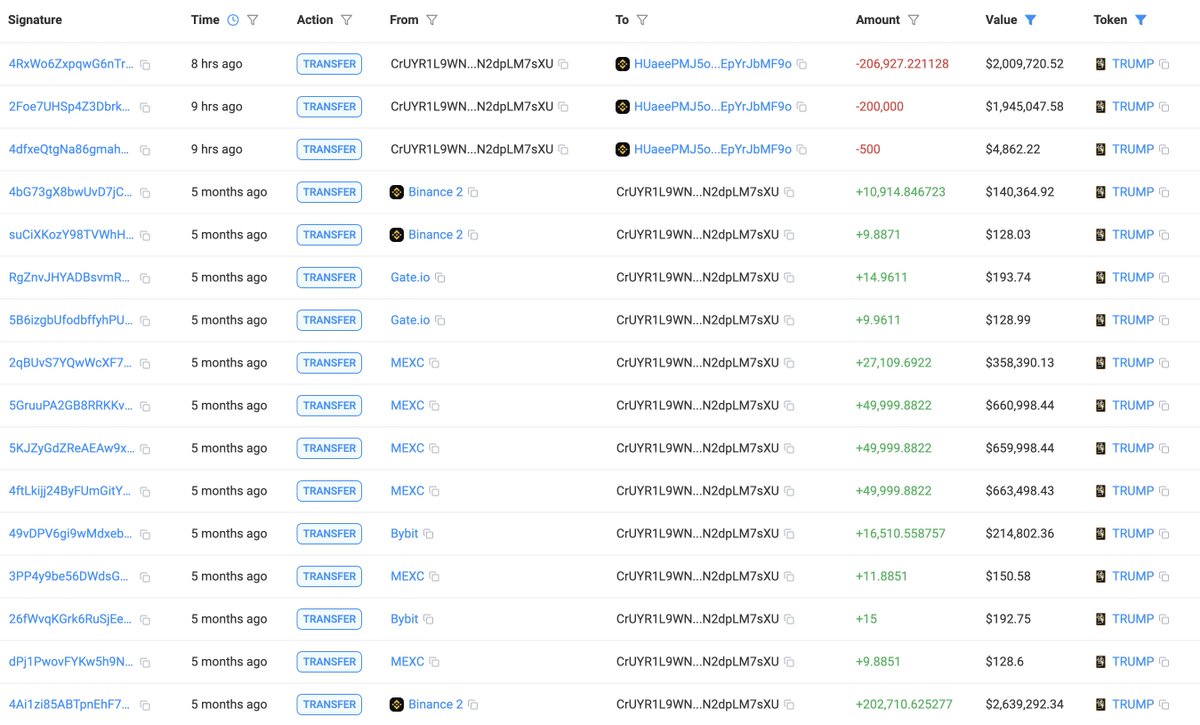Click TRANSFER badge in 8 hrs ago row

tap(329, 64)
